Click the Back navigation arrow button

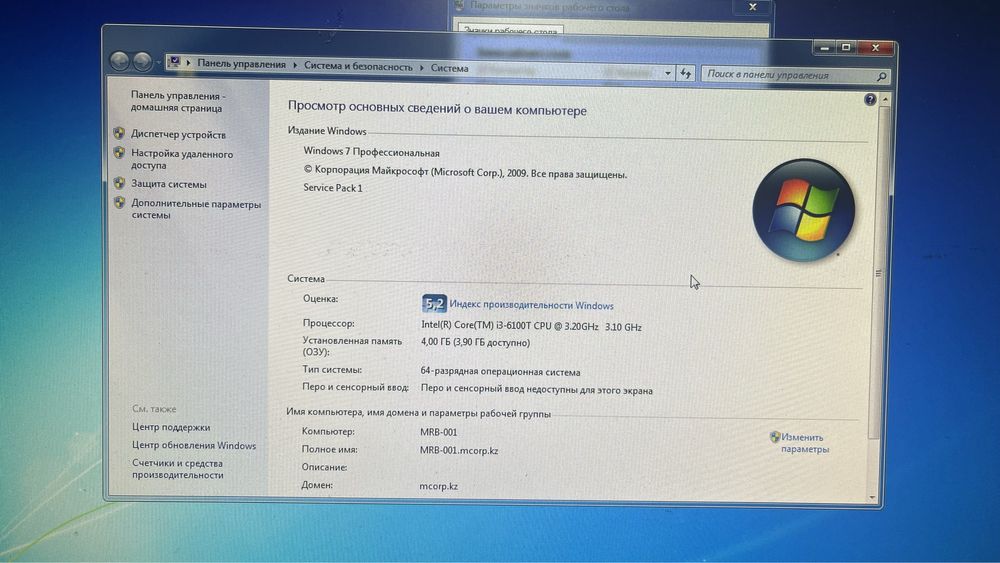(119, 61)
